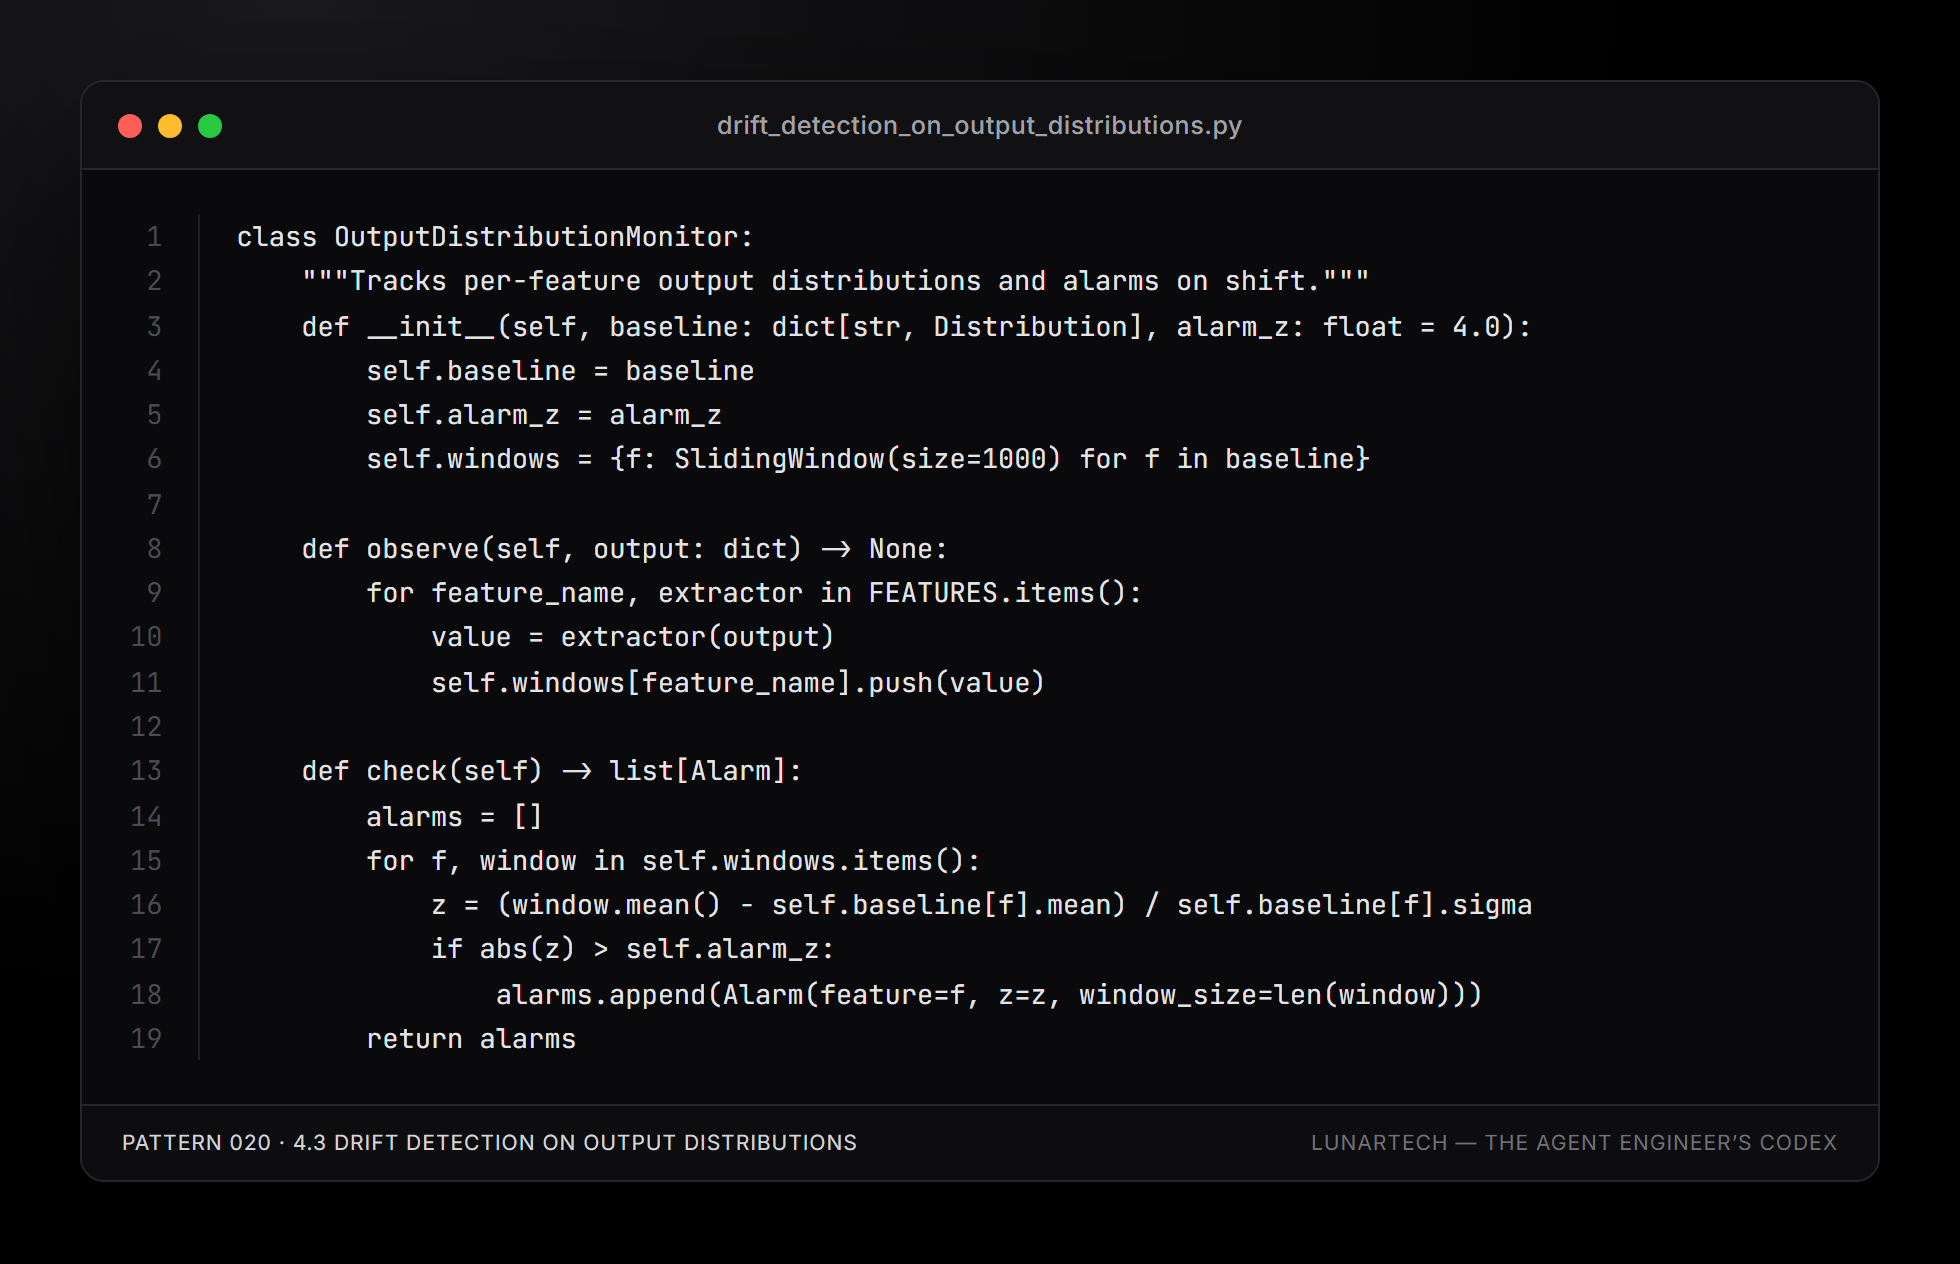Click the value = extractor(output) line

point(633,637)
